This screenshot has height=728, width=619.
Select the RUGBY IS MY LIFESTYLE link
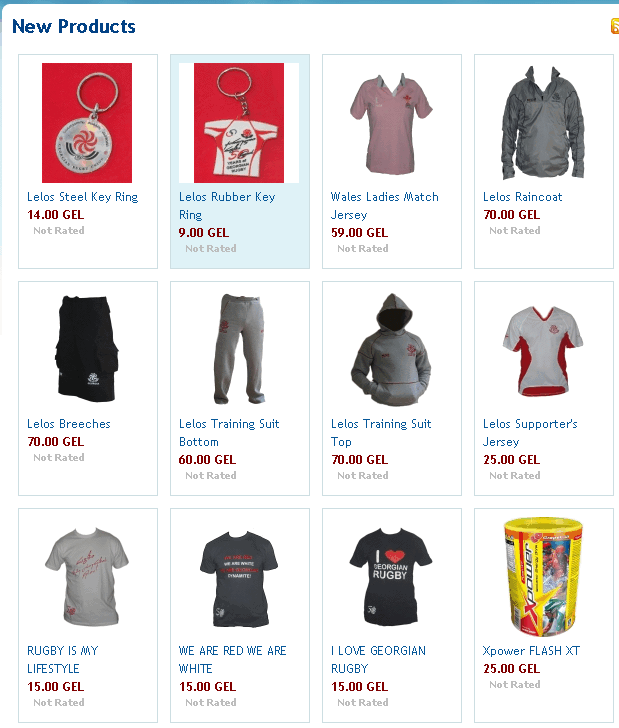tap(63, 660)
